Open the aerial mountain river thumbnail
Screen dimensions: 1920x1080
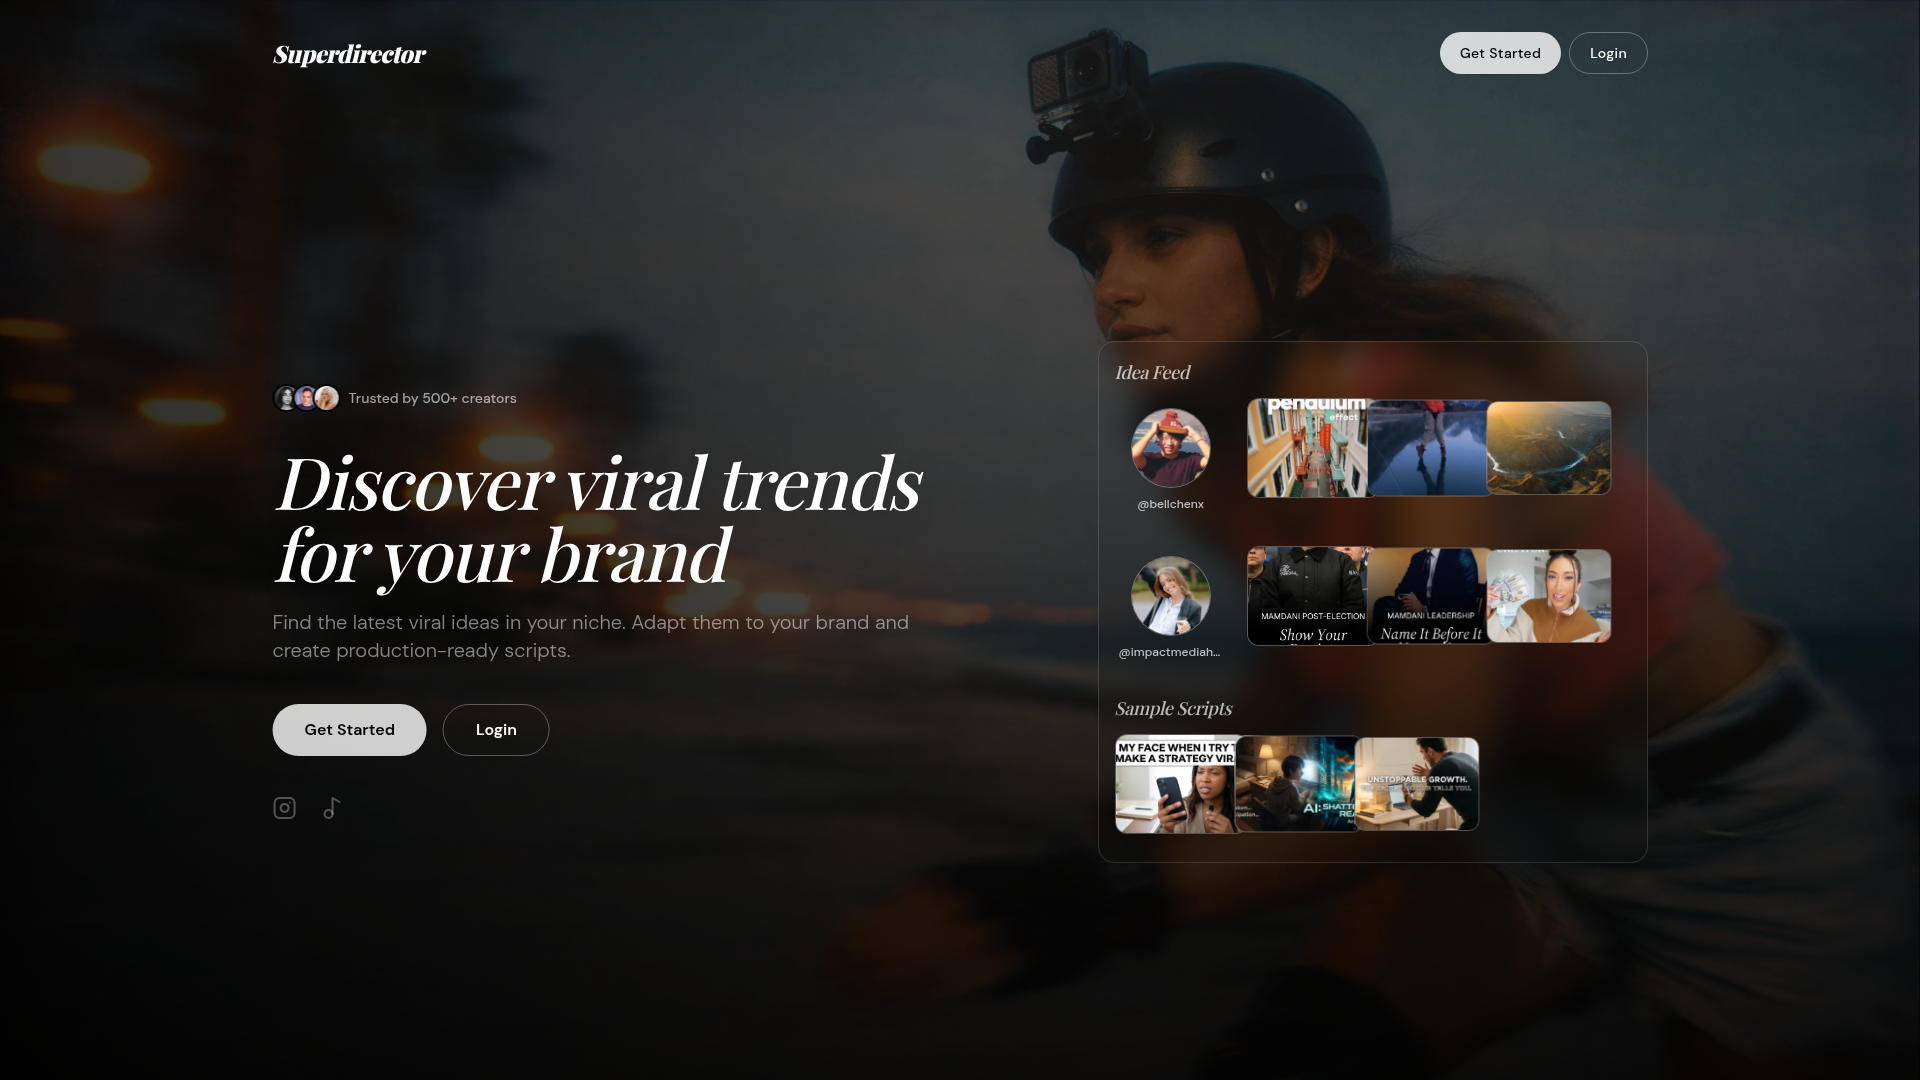tap(1549, 448)
